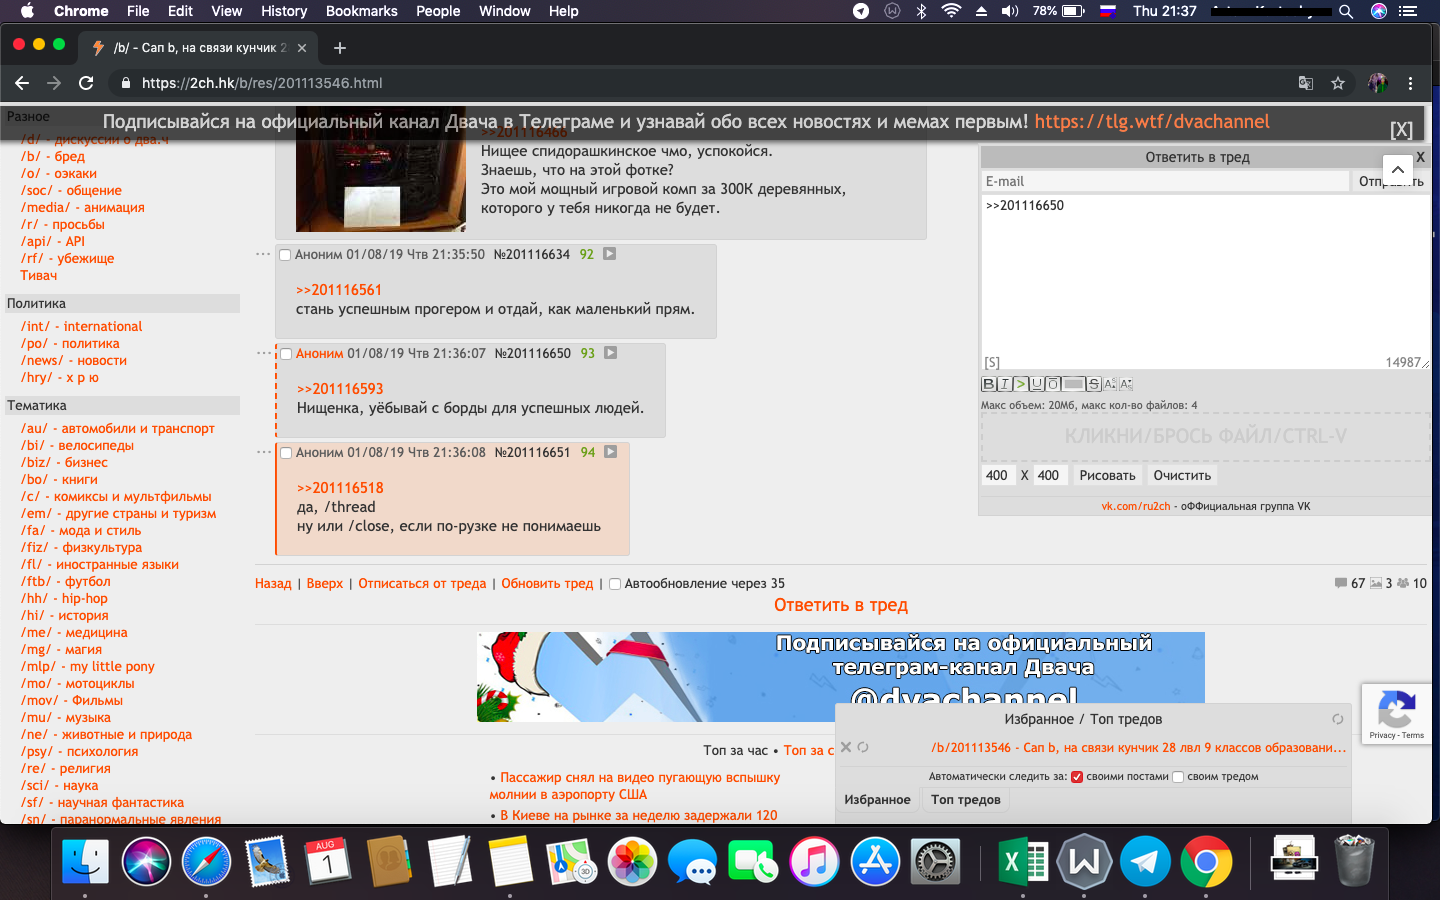Refresh the favorites panel with the reload icon
Viewport: 1440px width, 900px height.
pyautogui.click(x=1337, y=719)
